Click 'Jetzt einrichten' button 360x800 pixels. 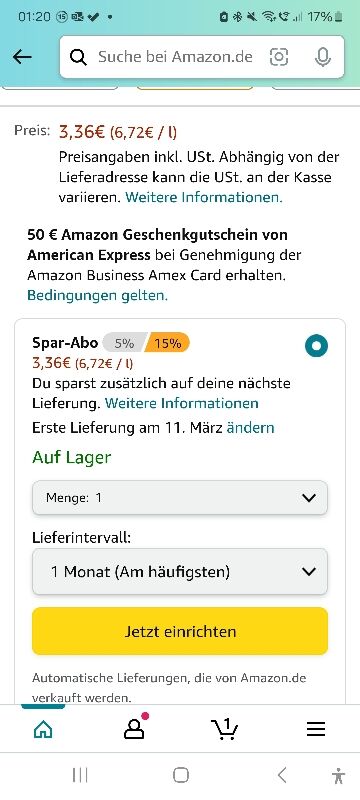click(x=180, y=631)
